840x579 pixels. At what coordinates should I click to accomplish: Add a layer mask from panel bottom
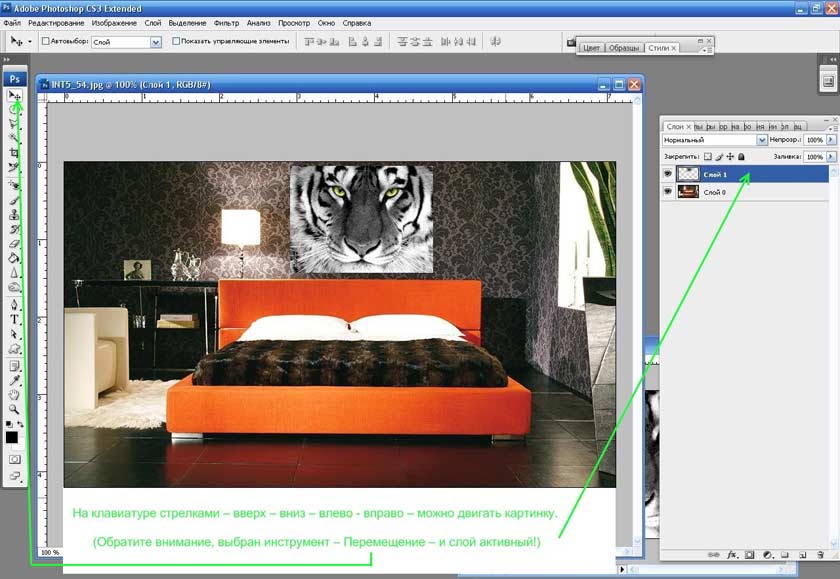click(x=749, y=553)
